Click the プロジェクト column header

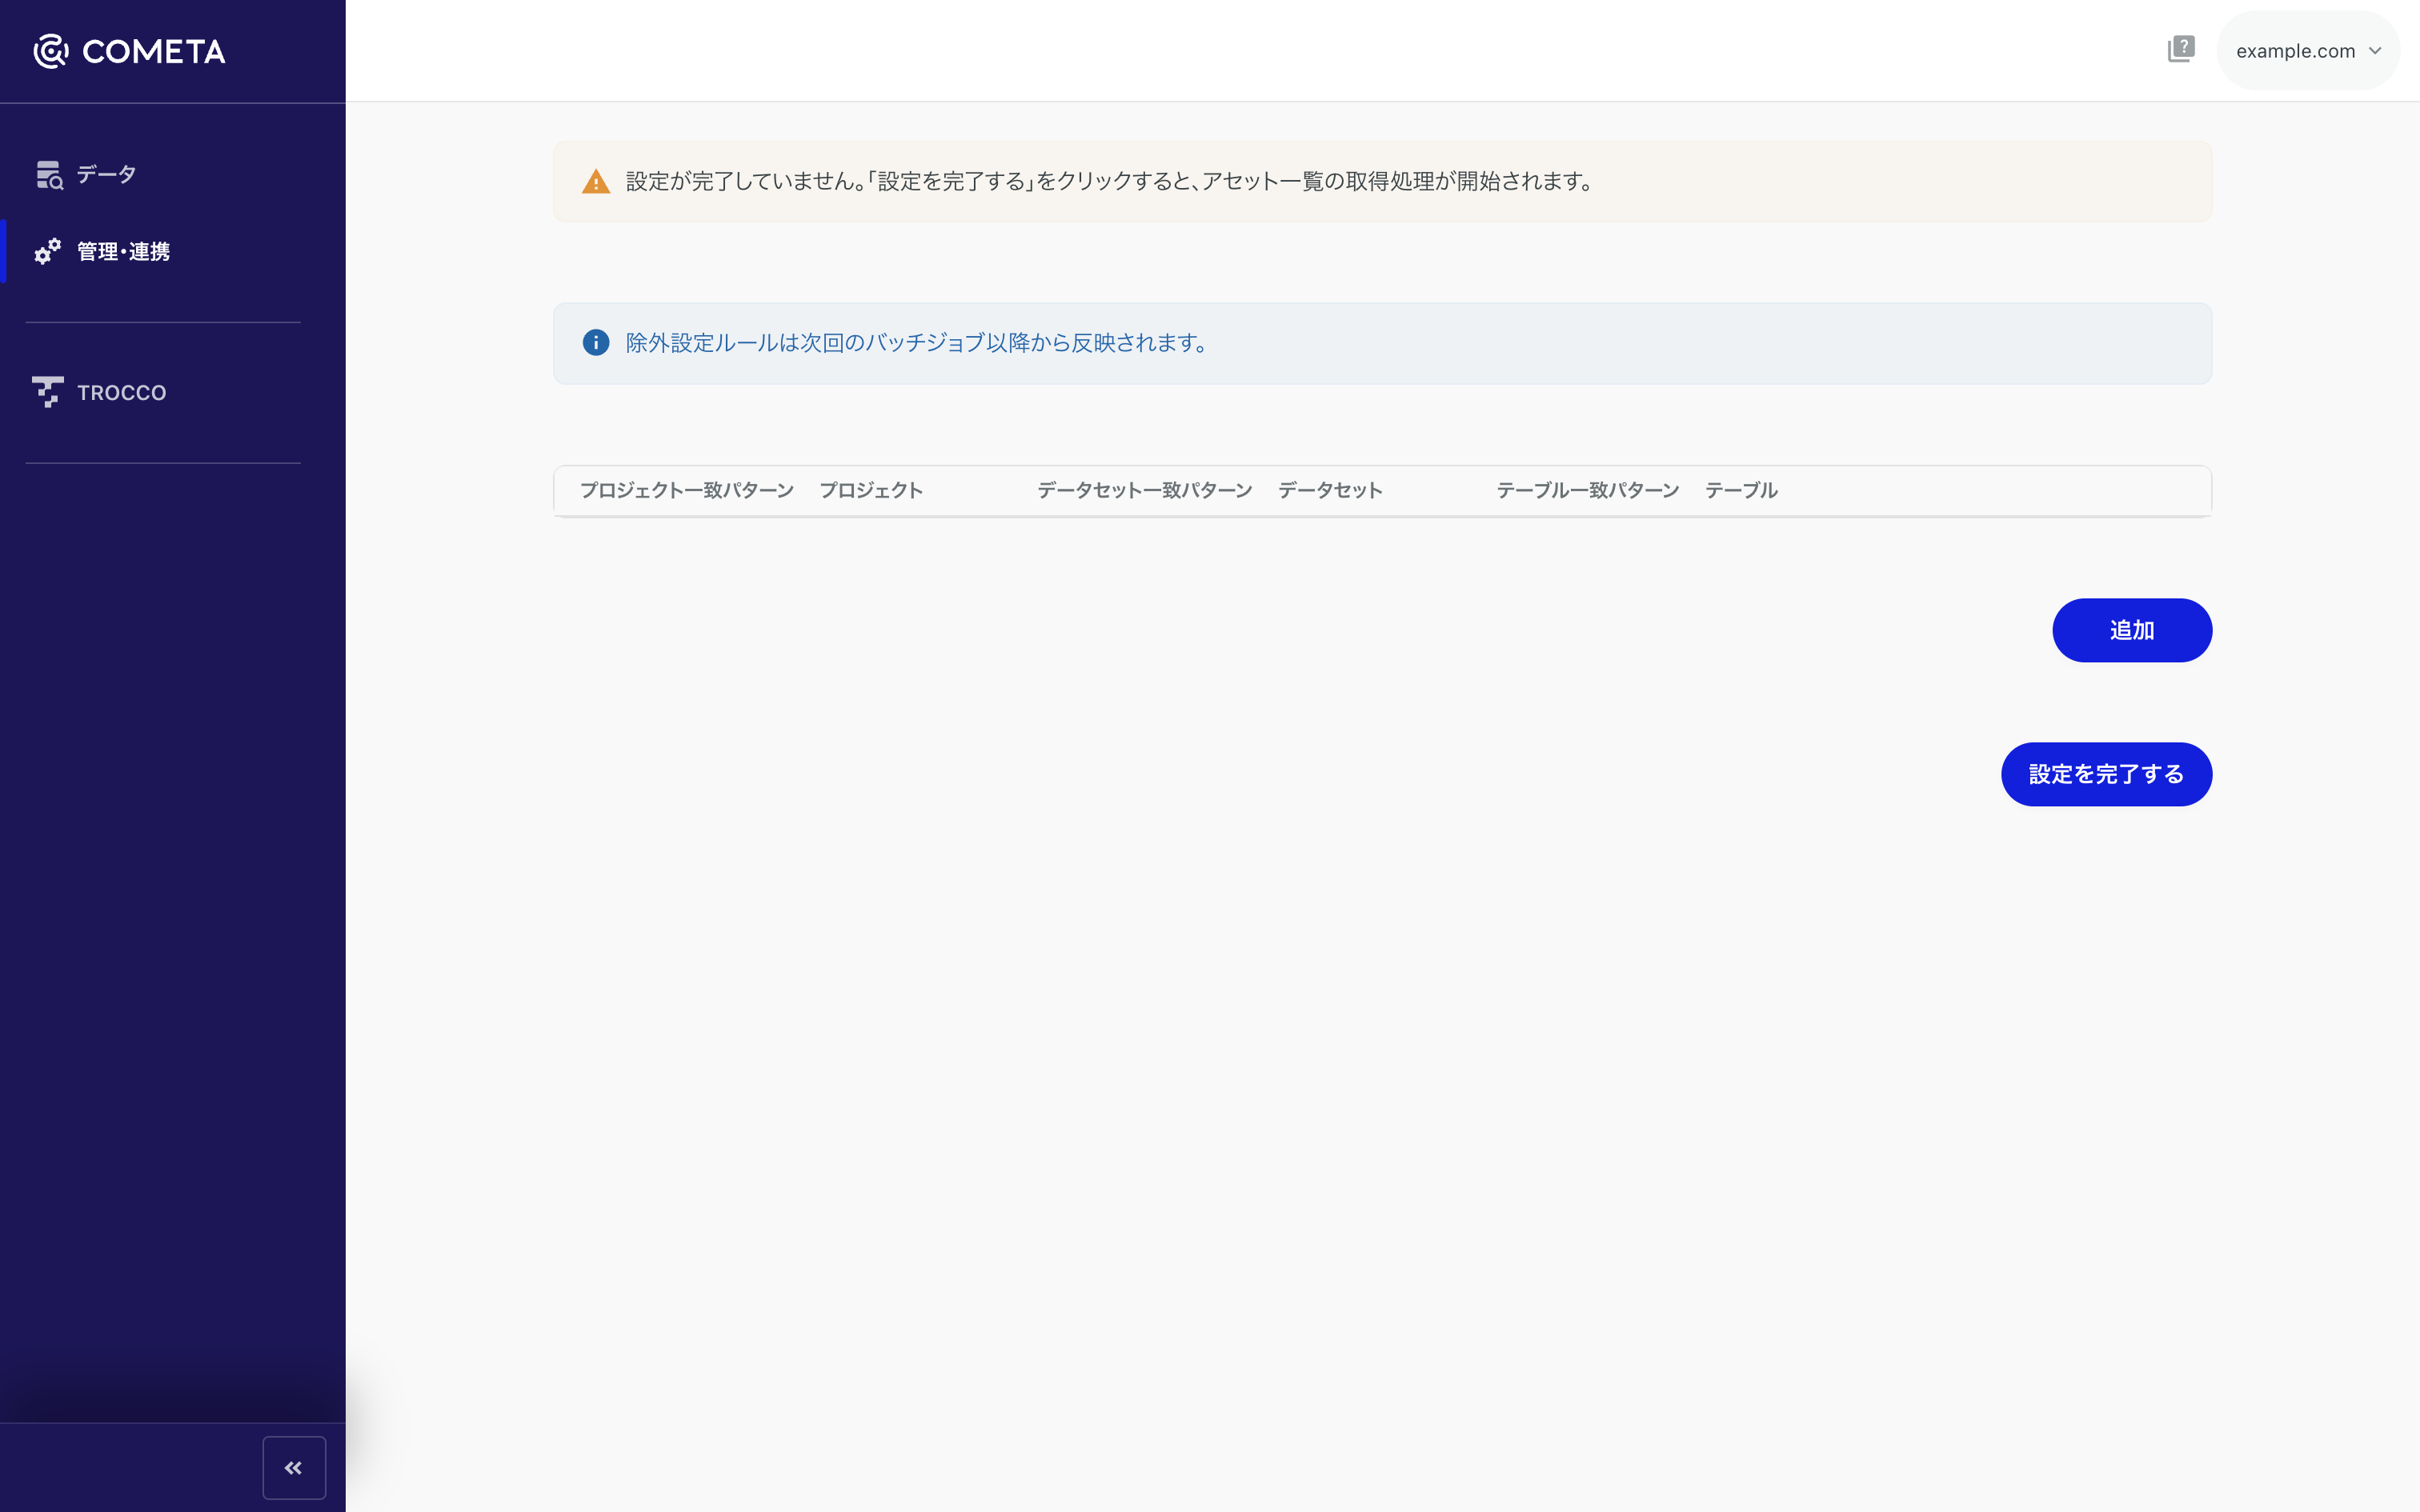click(871, 490)
